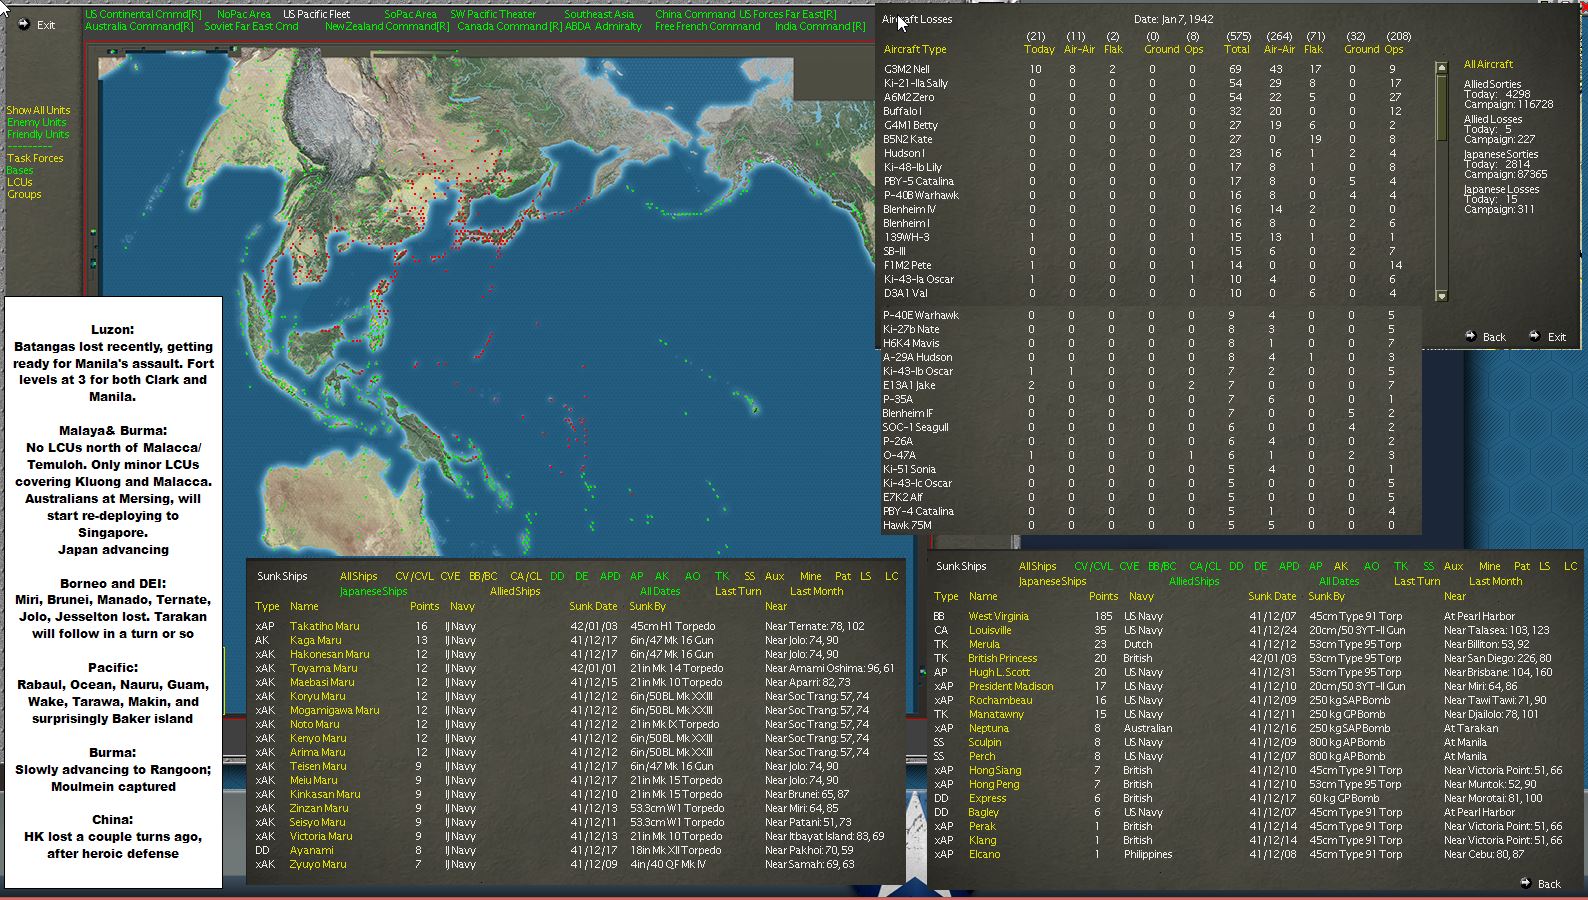Select India Command [R]
The width and height of the screenshot is (1588, 900).
point(820,27)
